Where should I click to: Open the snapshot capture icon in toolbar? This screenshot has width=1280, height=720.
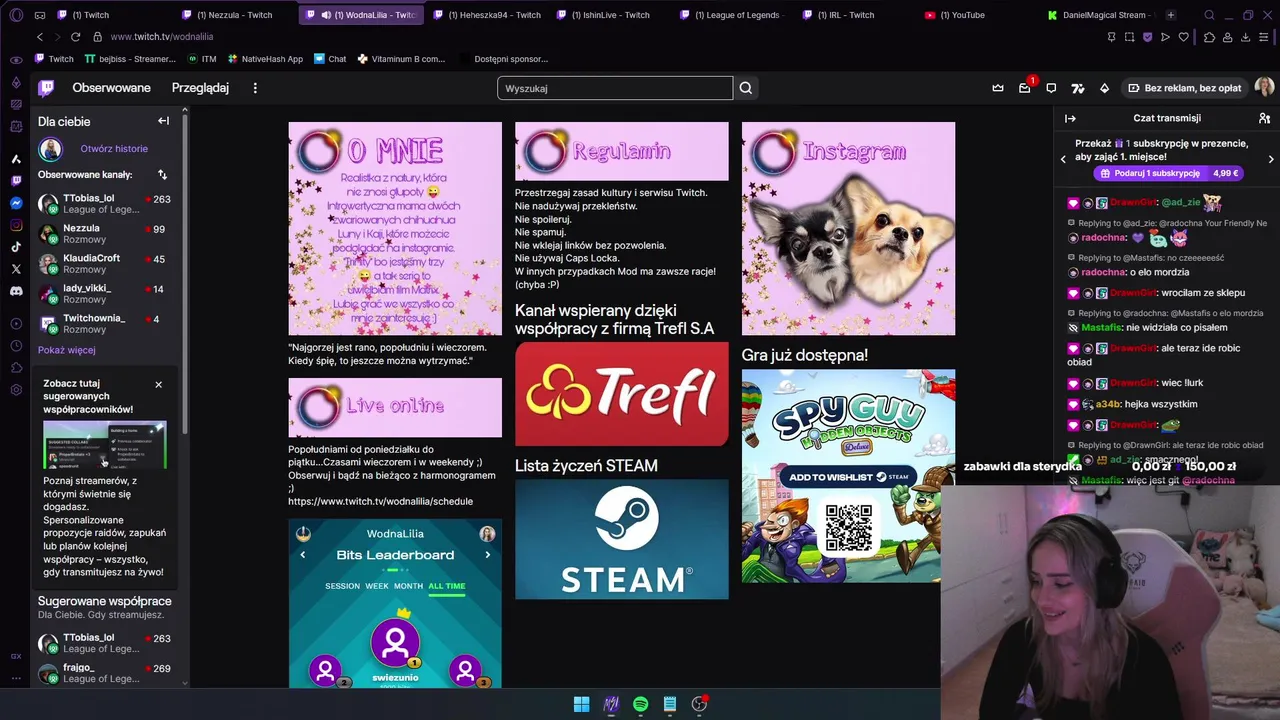coord(1129,37)
